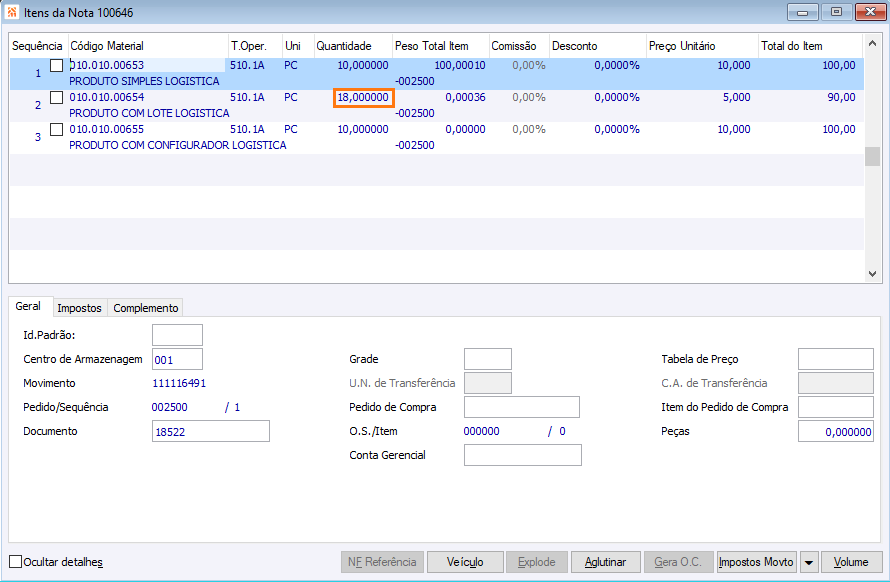This screenshot has width=890, height=582.
Task: Click the Impostos Movto button
Action: pos(757,562)
